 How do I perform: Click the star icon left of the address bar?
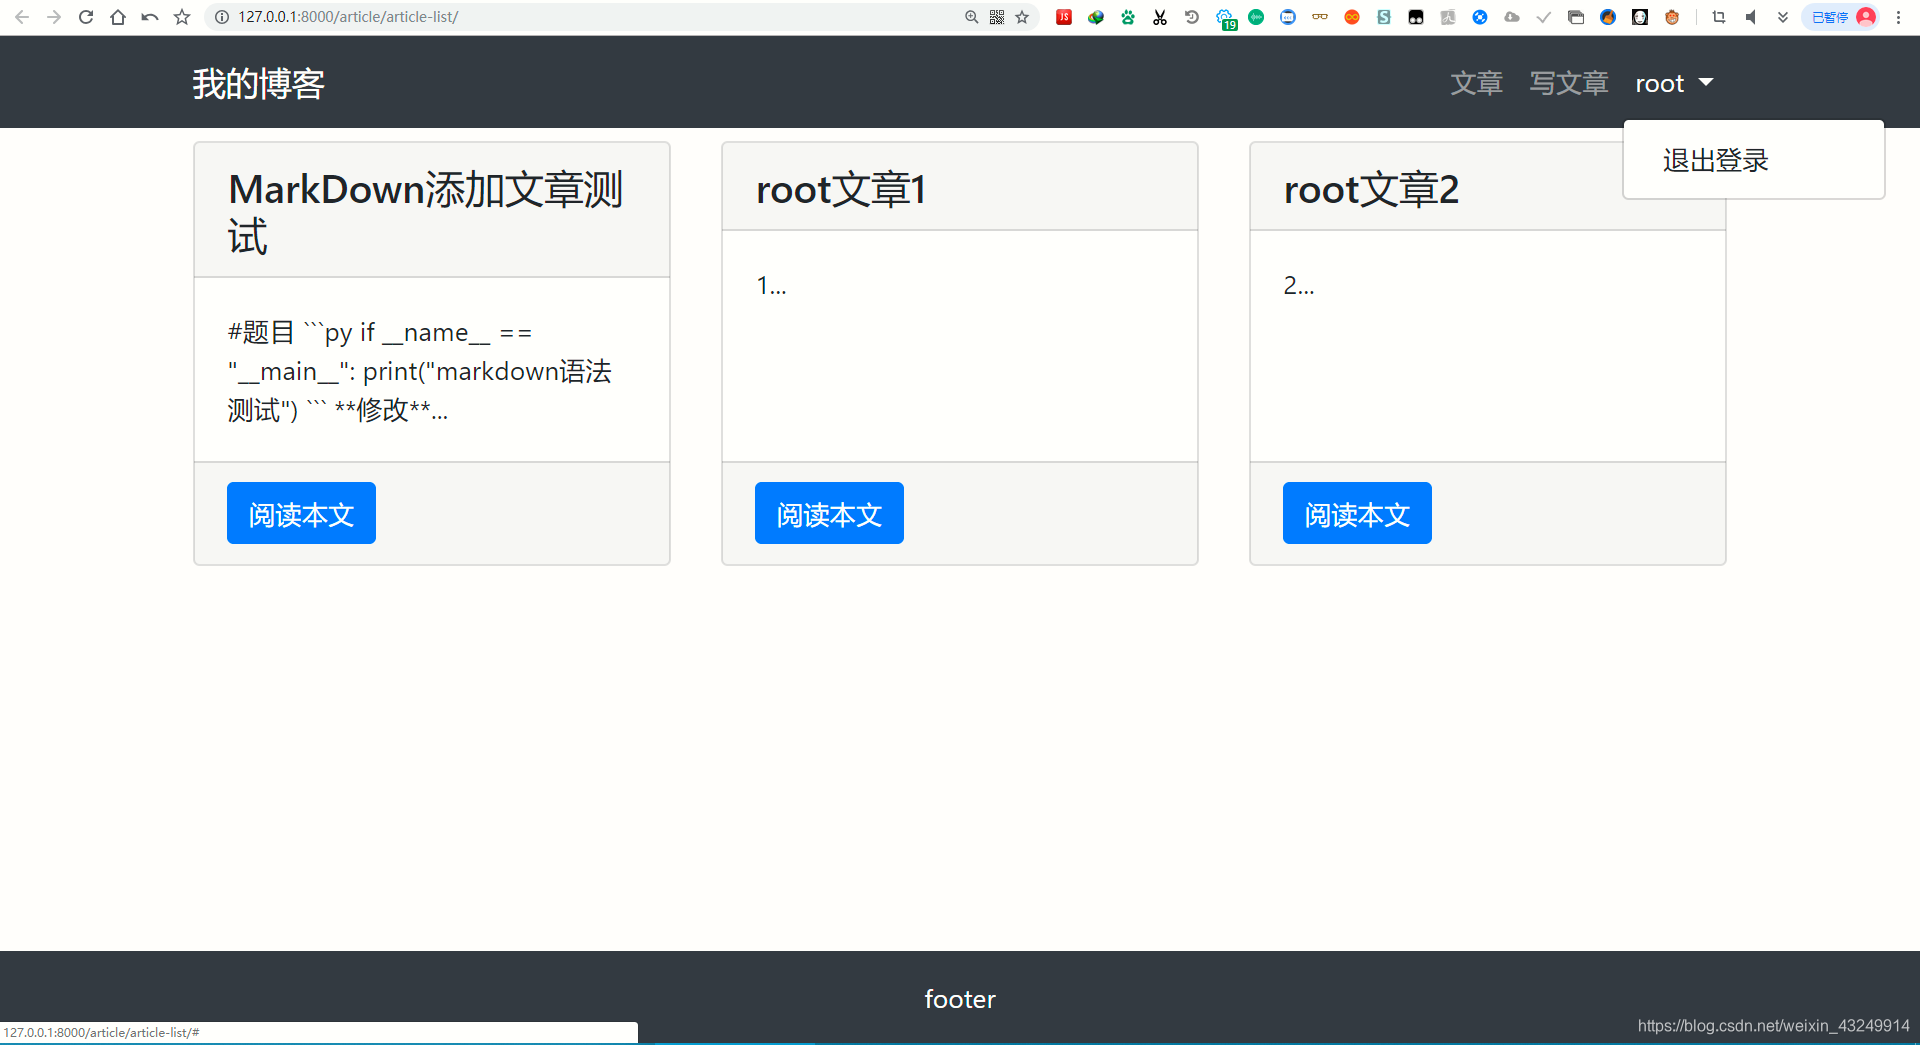tap(182, 17)
